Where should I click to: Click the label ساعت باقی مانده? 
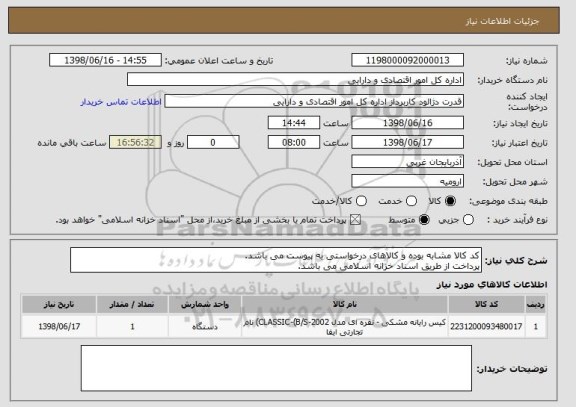pyautogui.click(x=72, y=143)
